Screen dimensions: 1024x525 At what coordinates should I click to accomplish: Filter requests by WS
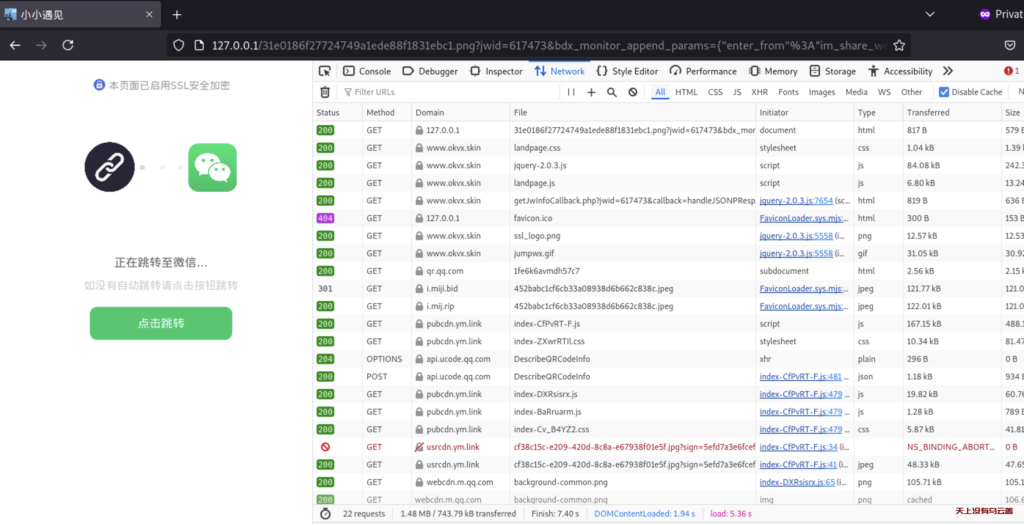(x=884, y=92)
